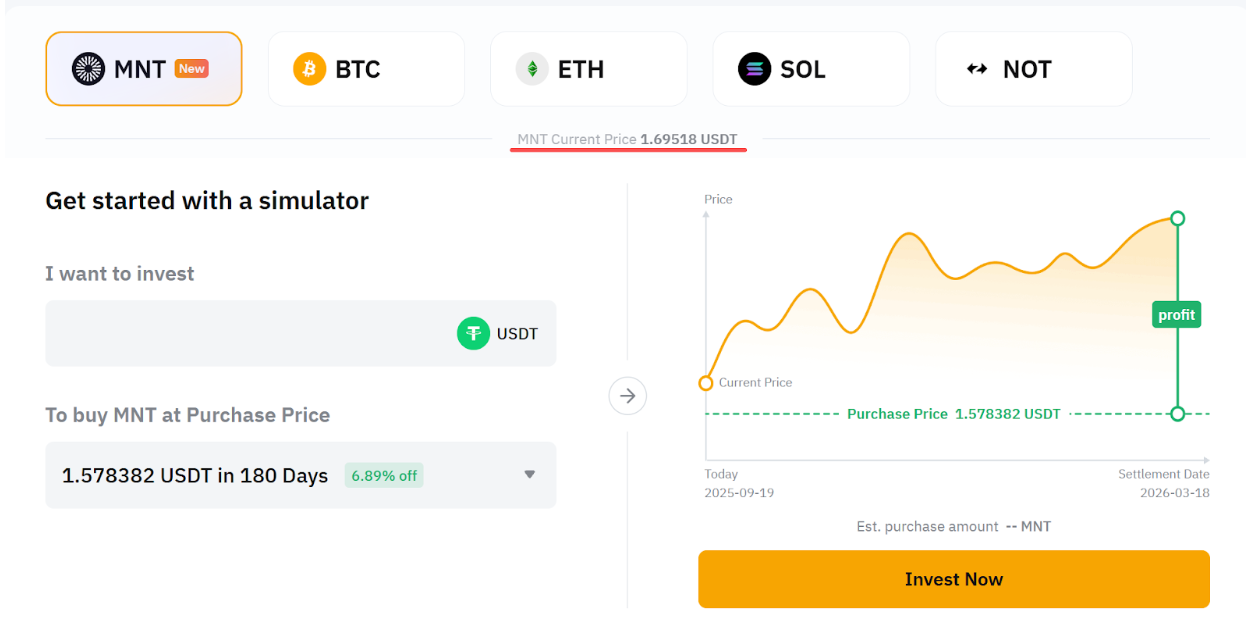Choose the SOL coin tab
The height and width of the screenshot is (618, 1246).
pos(811,69)
